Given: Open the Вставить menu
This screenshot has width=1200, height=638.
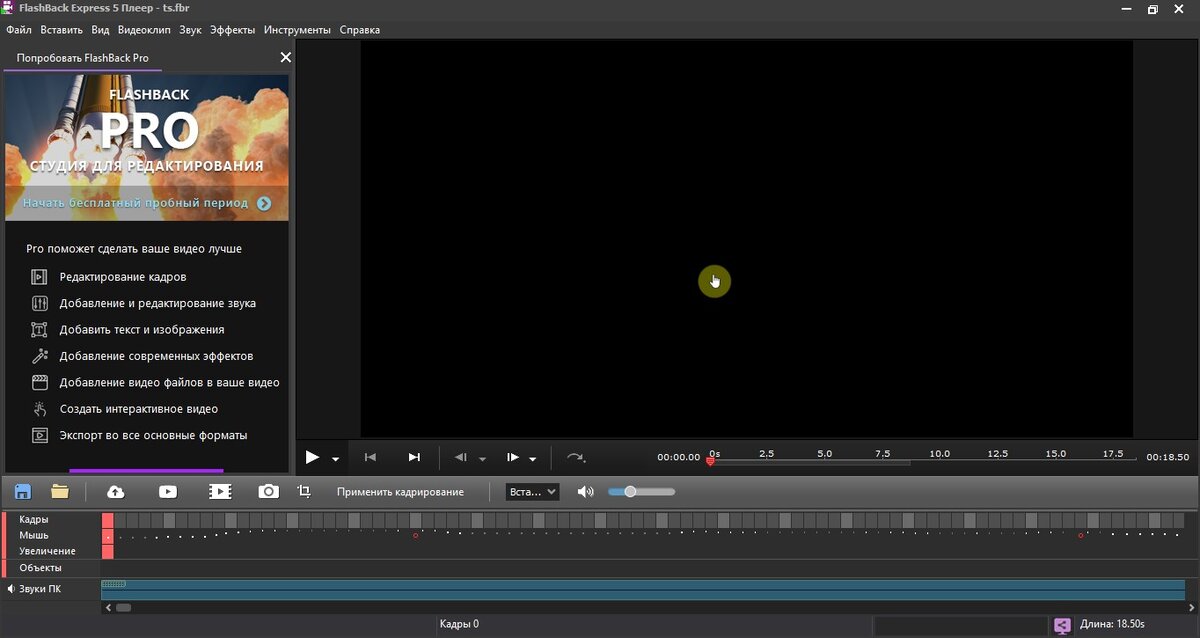Looking at the screenshot, I should [62, 30].
